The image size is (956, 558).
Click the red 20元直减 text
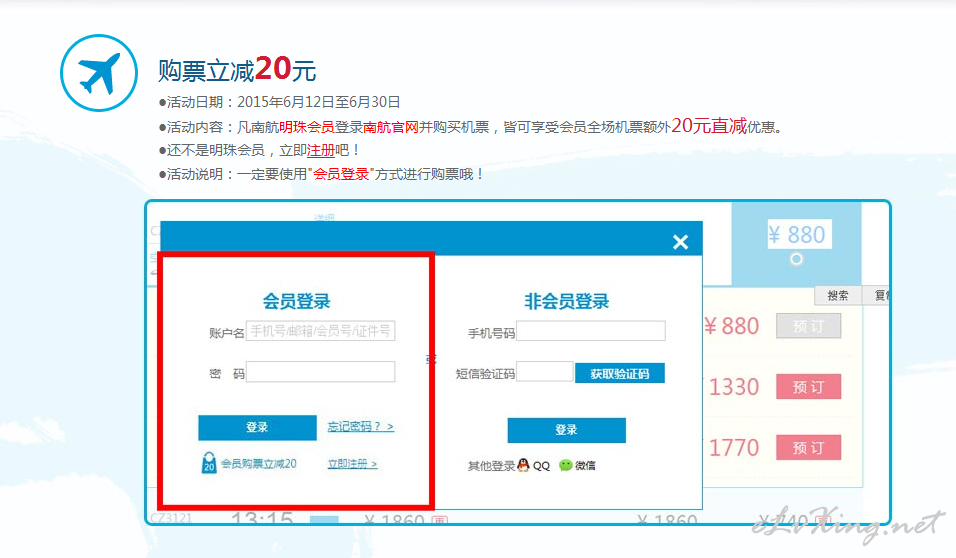click(x=709, y=126)
